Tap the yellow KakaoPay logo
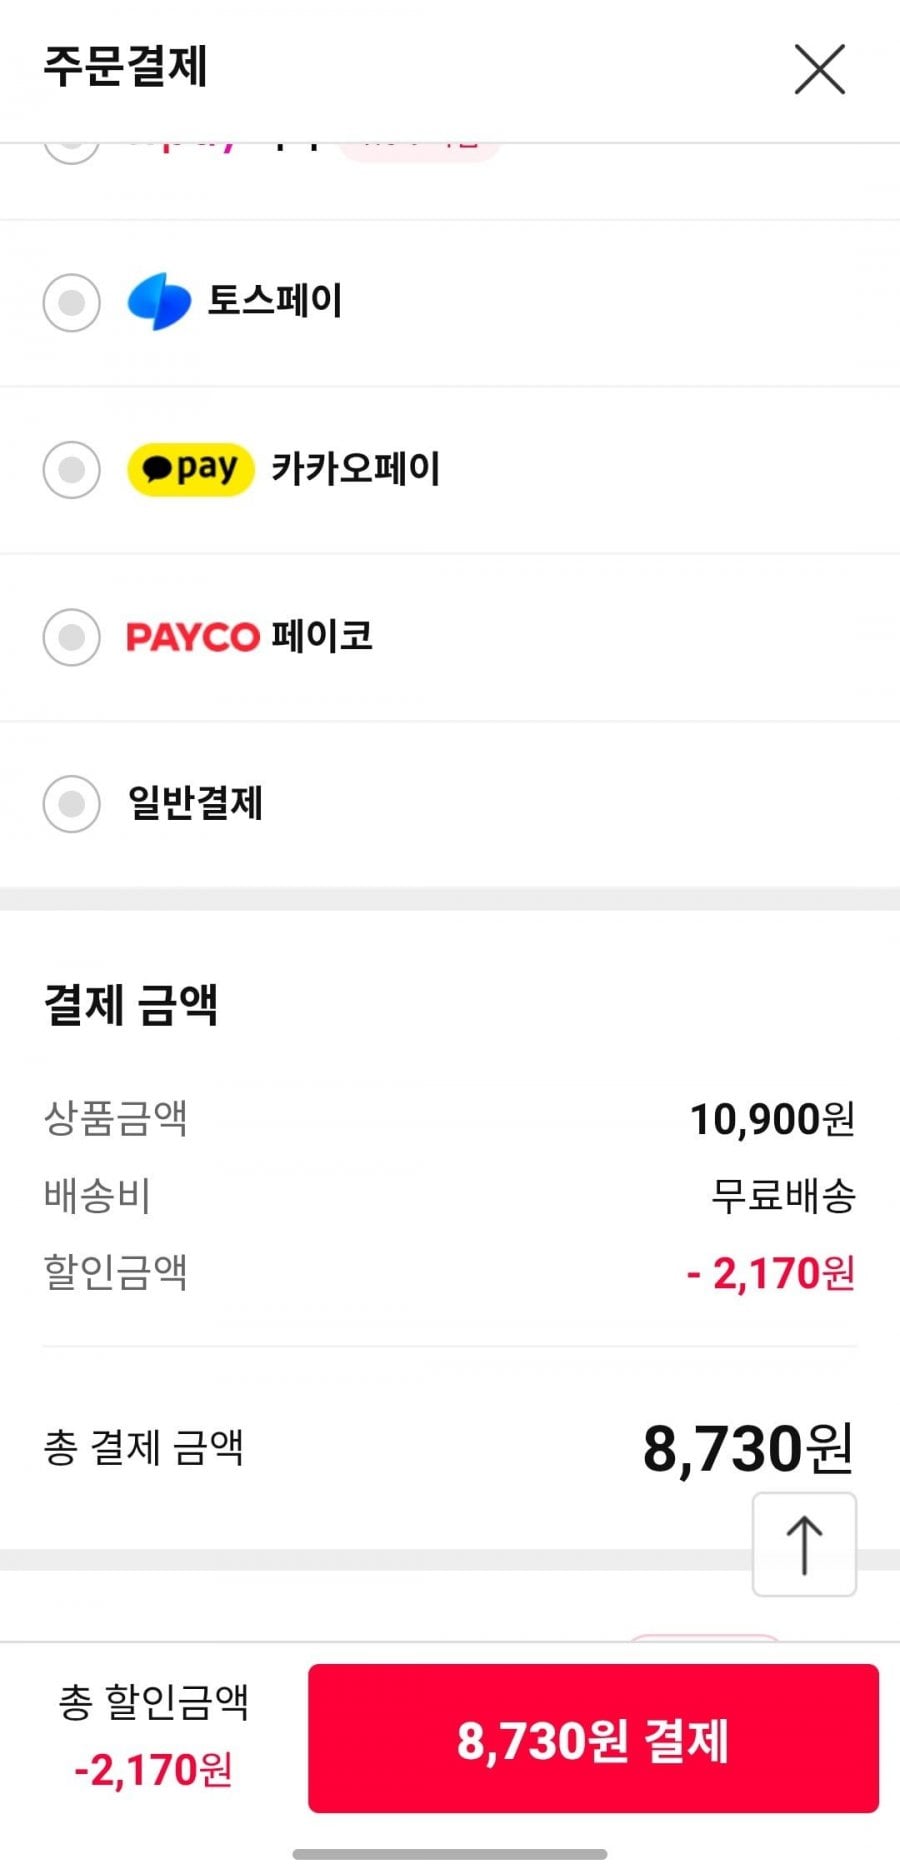This screenshot has height=1874, width=900. 190,469
